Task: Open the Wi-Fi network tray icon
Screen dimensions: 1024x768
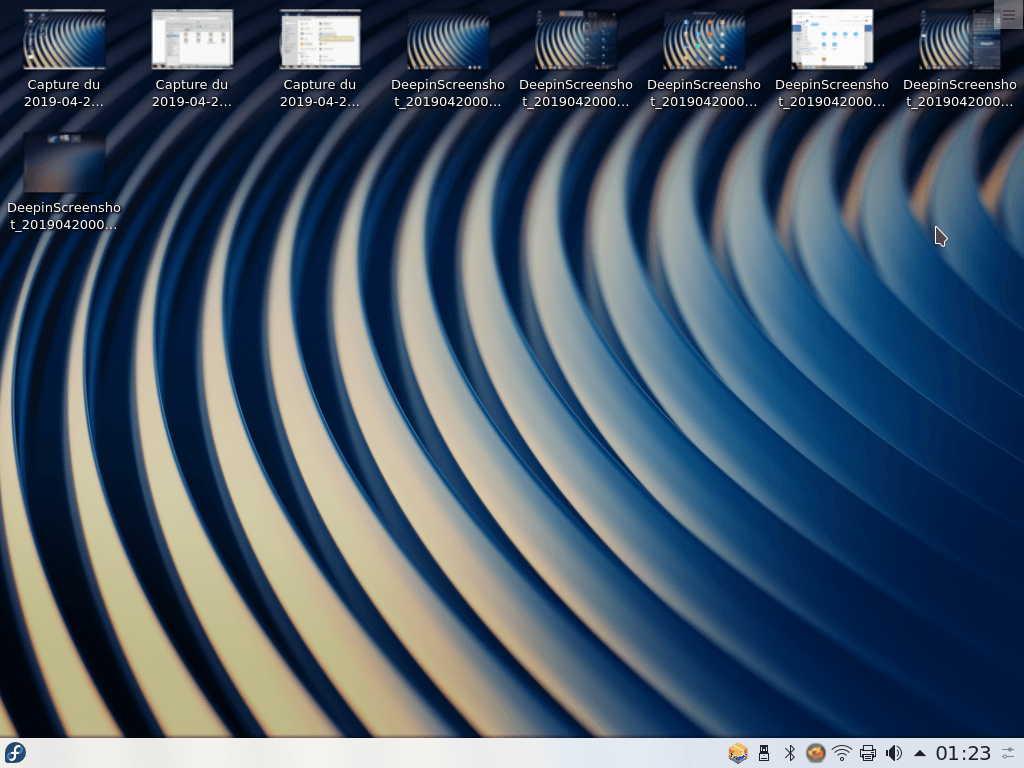Action: coord(842,753)
